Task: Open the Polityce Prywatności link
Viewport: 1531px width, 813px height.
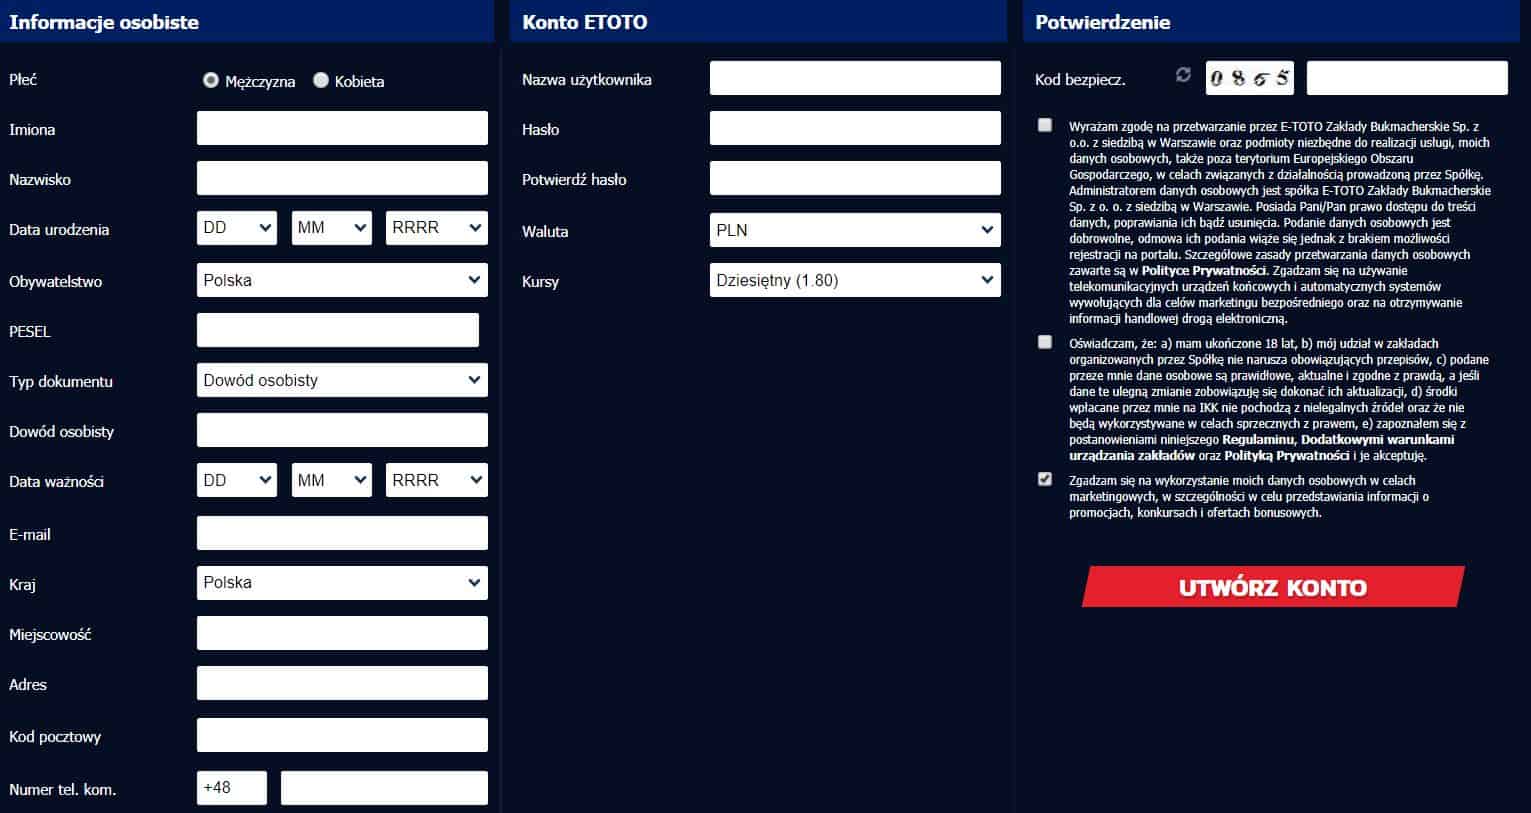Action: [1204, 271]
